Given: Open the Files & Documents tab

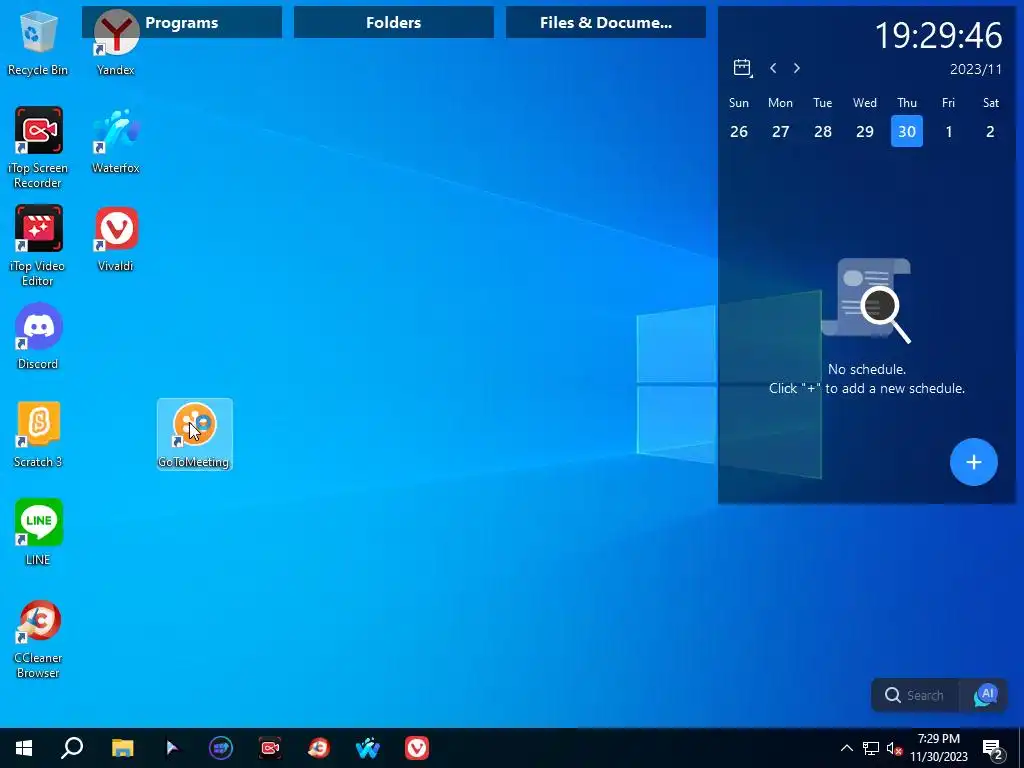Looking at the screenshot, I should 605,22.
